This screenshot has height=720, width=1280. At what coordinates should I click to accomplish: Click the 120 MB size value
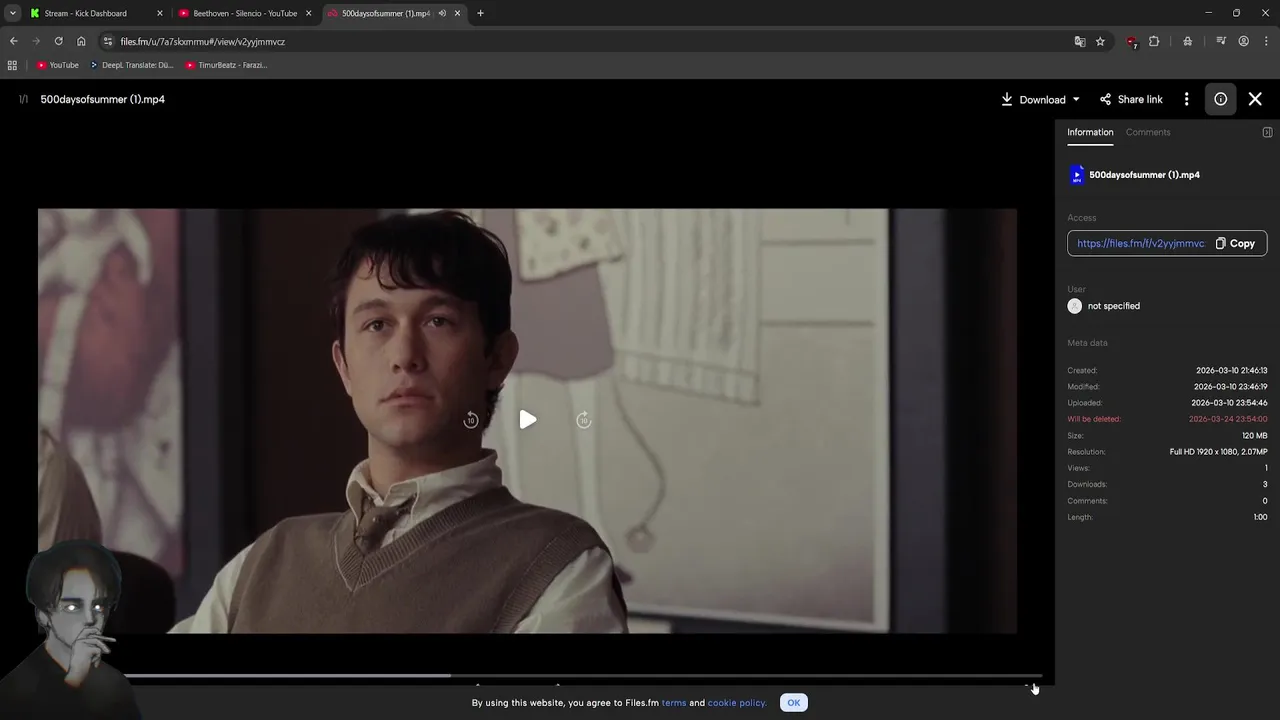[1254, 436]
